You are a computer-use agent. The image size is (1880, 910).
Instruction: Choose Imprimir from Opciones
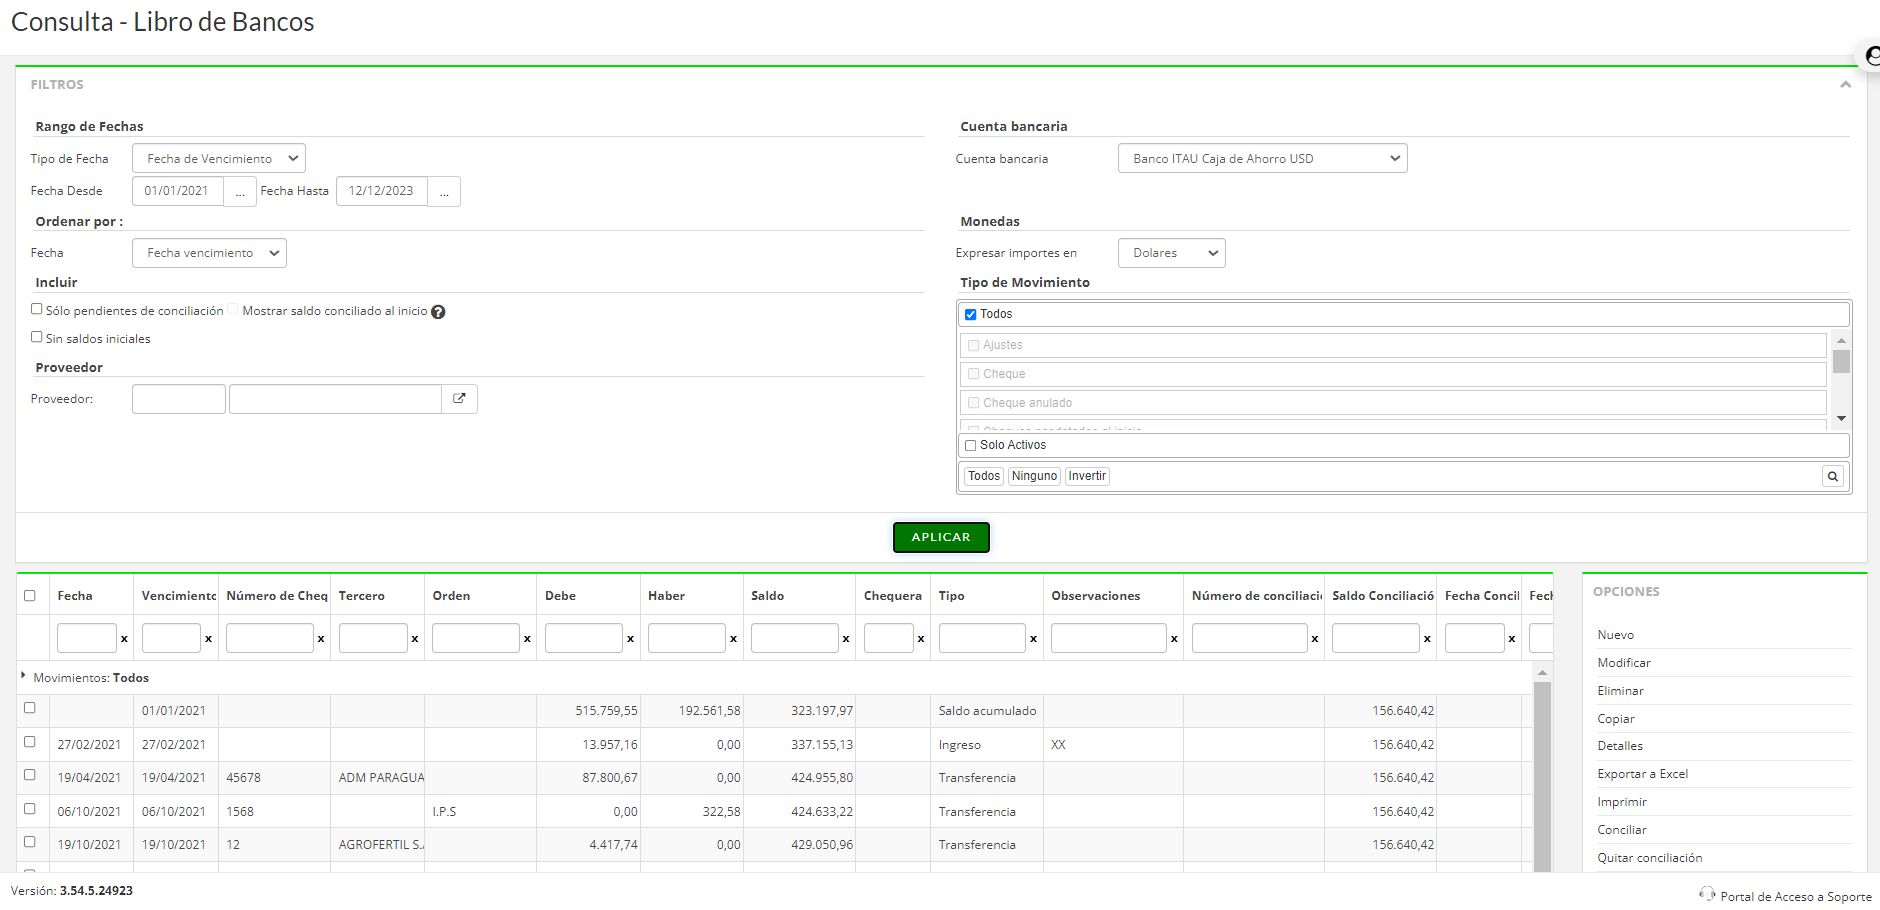pyautogui.click(x=1622, y=802)
